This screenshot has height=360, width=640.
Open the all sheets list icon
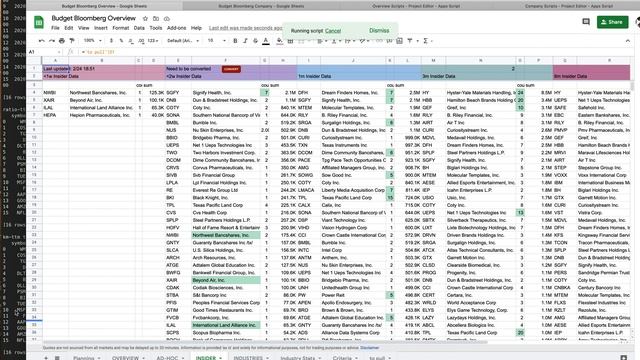point(57,358)
